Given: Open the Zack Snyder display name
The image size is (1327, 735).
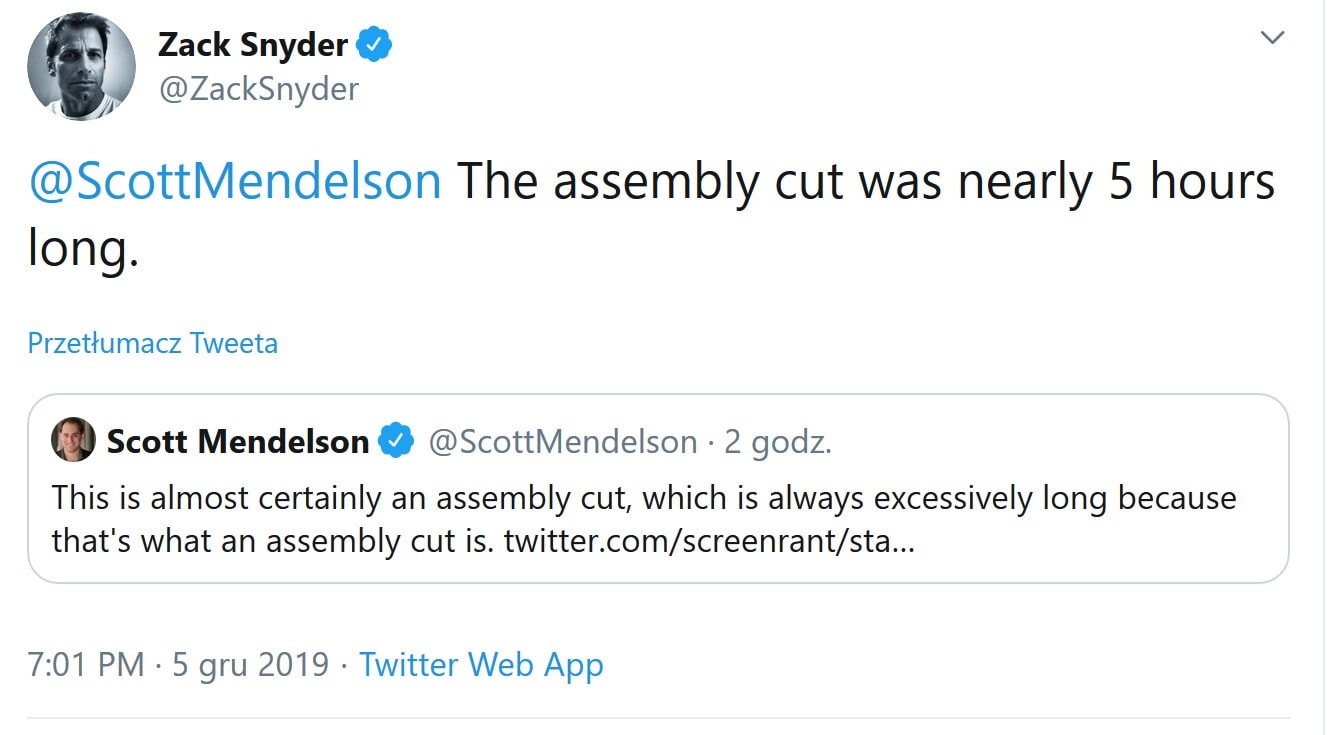Looking at the screenshot, I should click(x=252, y=45).
